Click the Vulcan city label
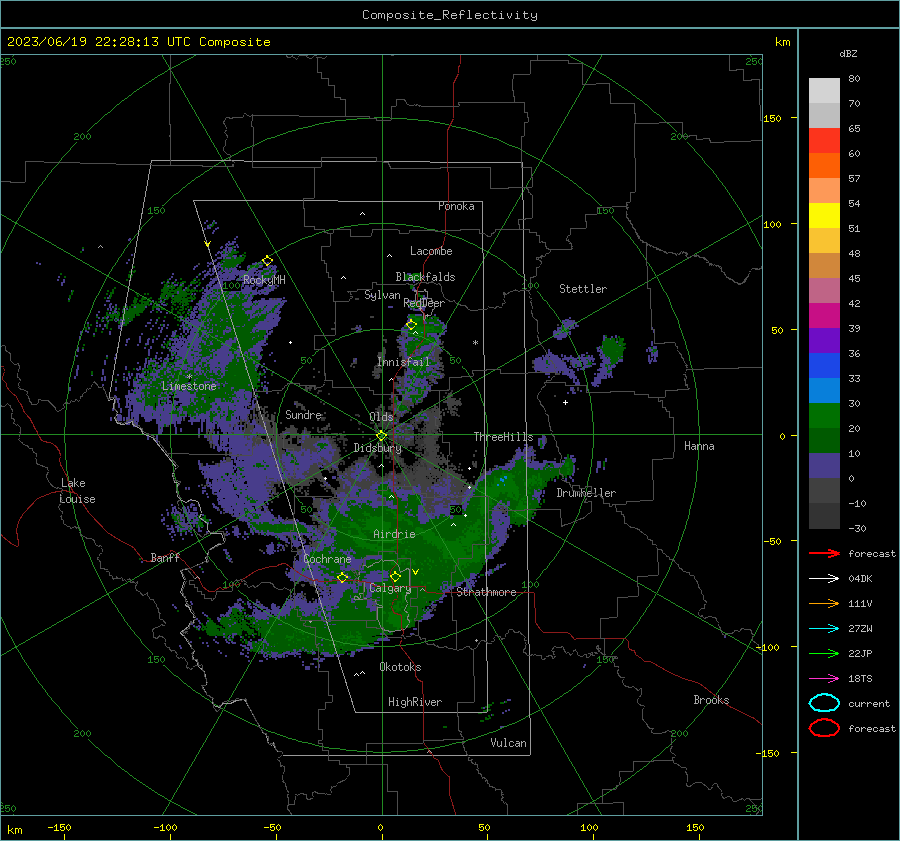 508,743
